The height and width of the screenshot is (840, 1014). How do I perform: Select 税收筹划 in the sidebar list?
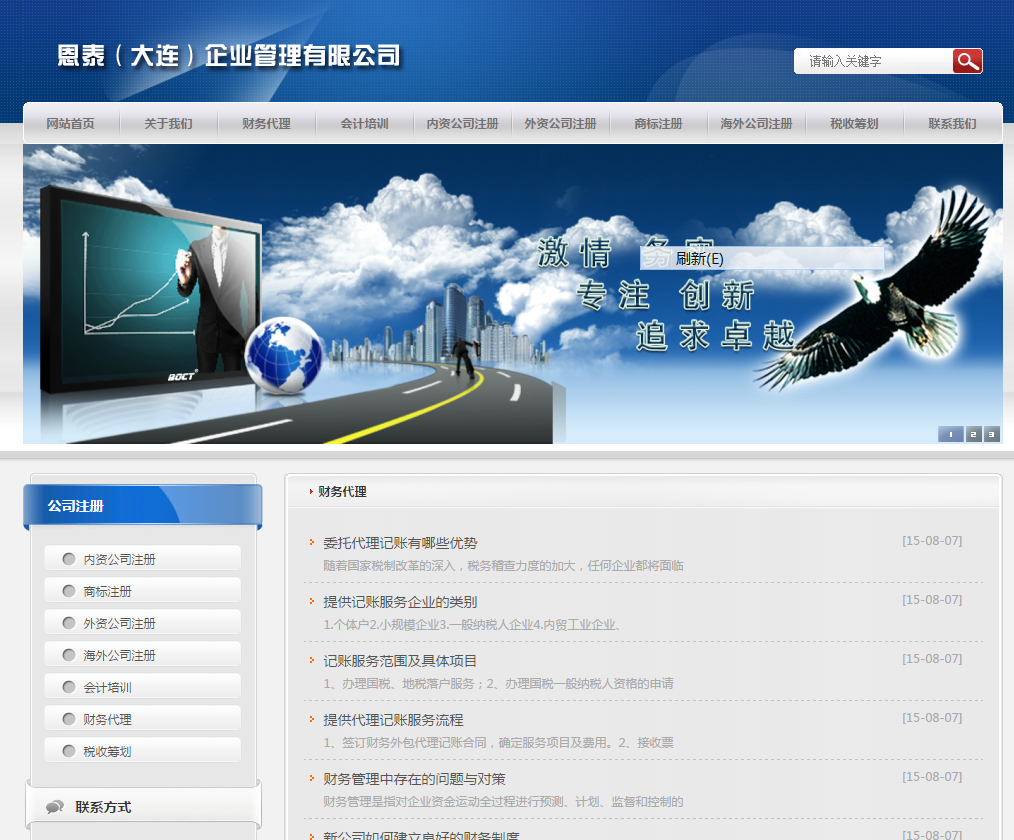tap(107, 751)
